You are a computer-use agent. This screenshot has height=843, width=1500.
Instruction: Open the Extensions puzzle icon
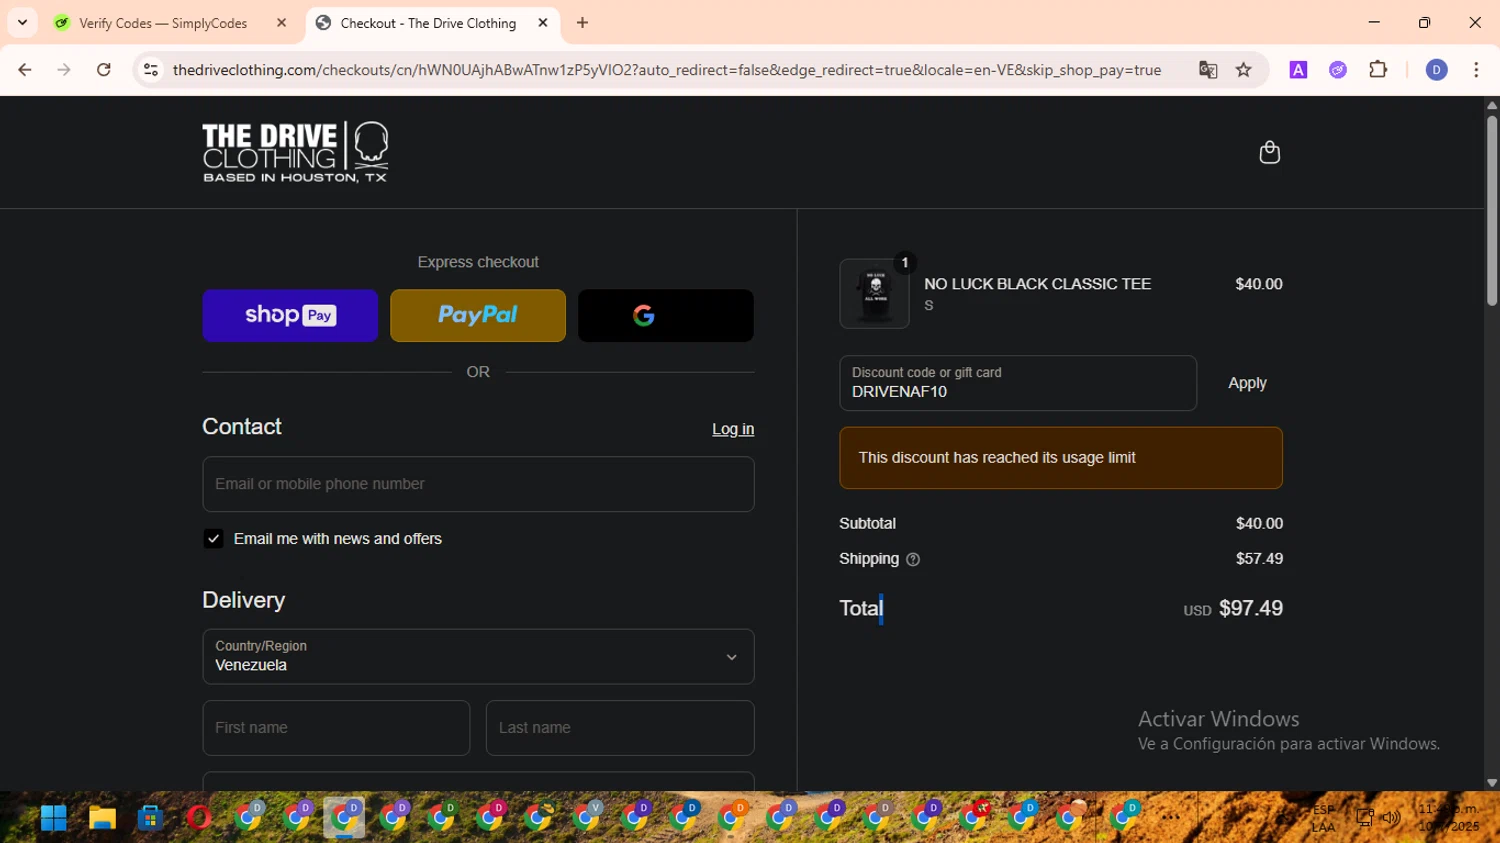point(1378,70)
